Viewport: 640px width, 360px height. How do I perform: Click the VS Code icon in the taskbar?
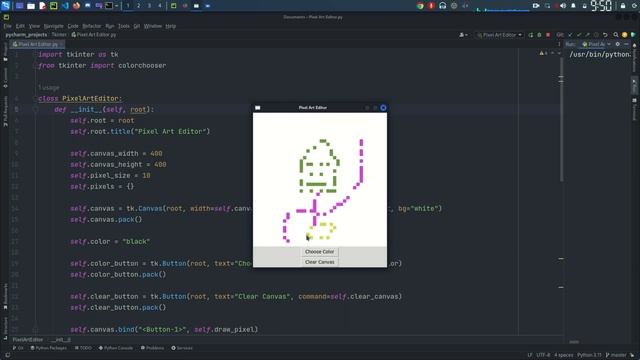(65, 6)
